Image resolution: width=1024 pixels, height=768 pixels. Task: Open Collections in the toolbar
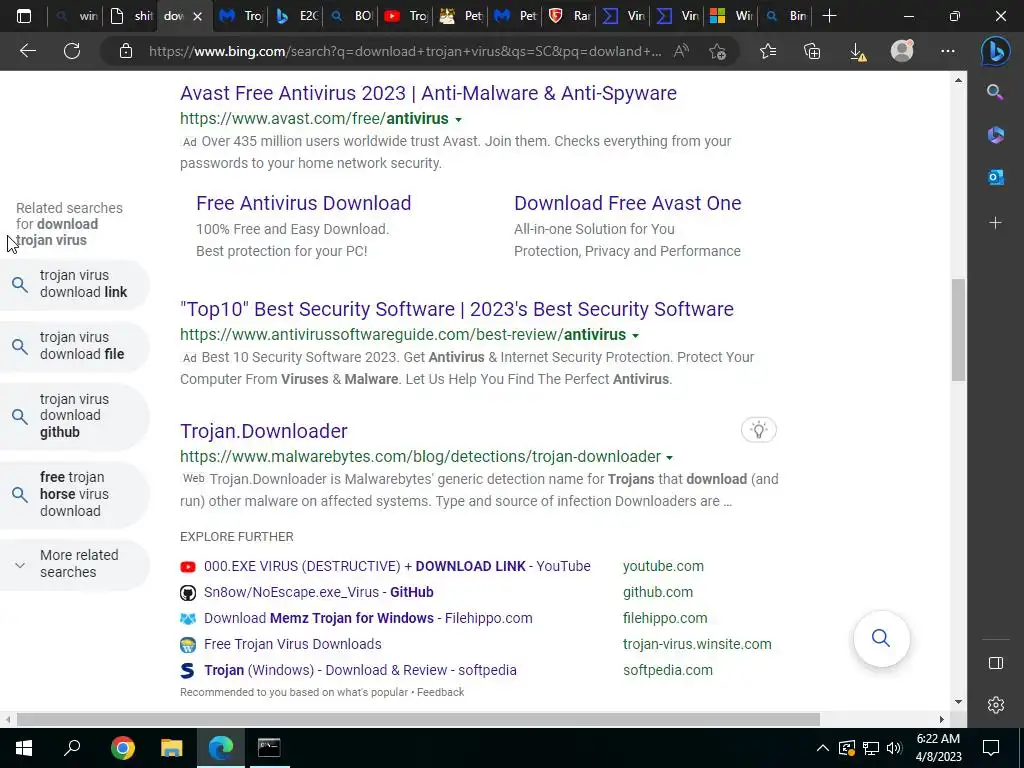click(812, 51)
